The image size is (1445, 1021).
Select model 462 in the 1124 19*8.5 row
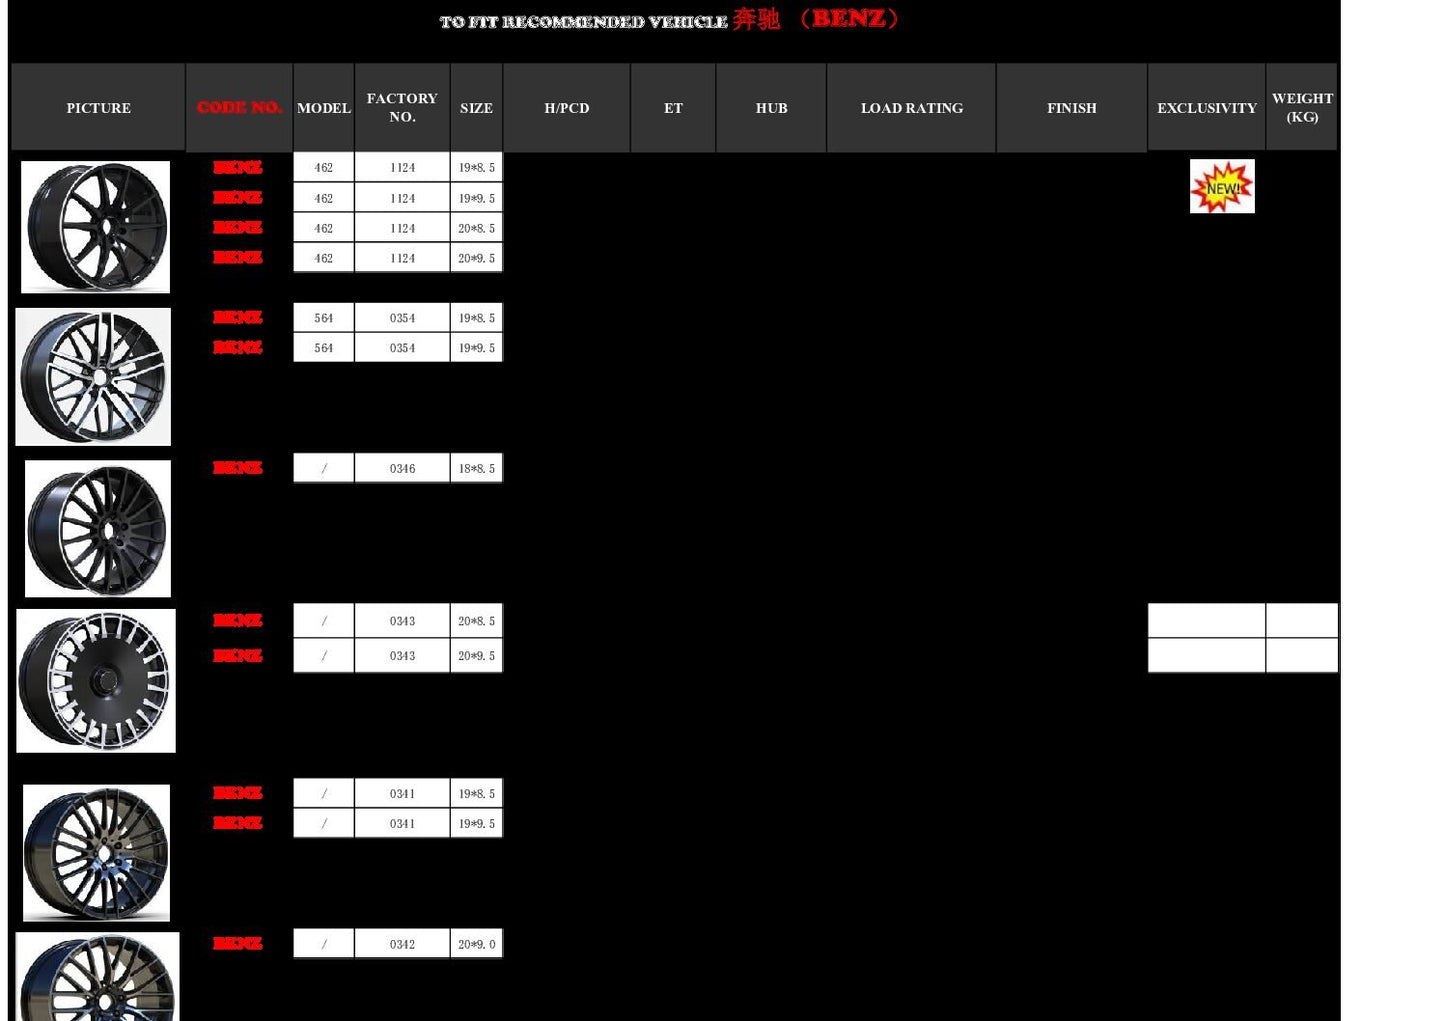click(324, 168)
